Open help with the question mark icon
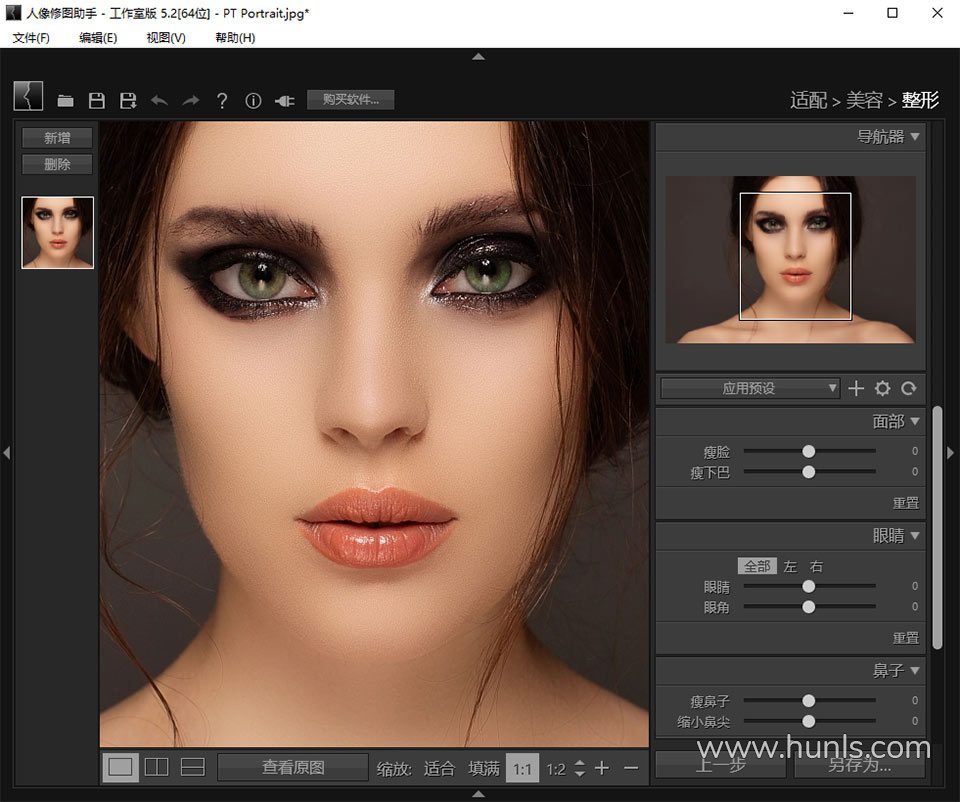 pyautogui.click(x=222, y=100)
